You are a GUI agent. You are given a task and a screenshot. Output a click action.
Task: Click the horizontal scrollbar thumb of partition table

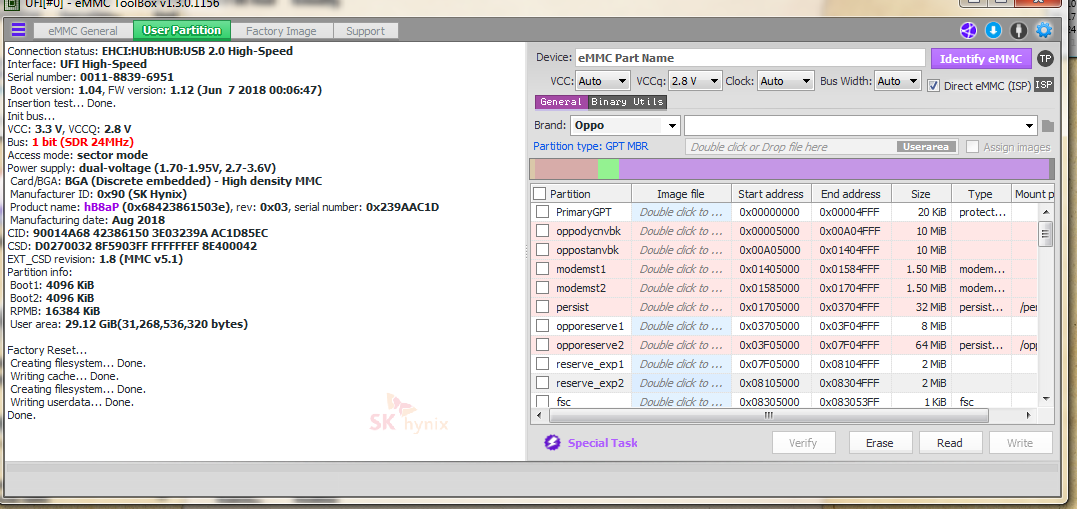(x=768, y=416)
